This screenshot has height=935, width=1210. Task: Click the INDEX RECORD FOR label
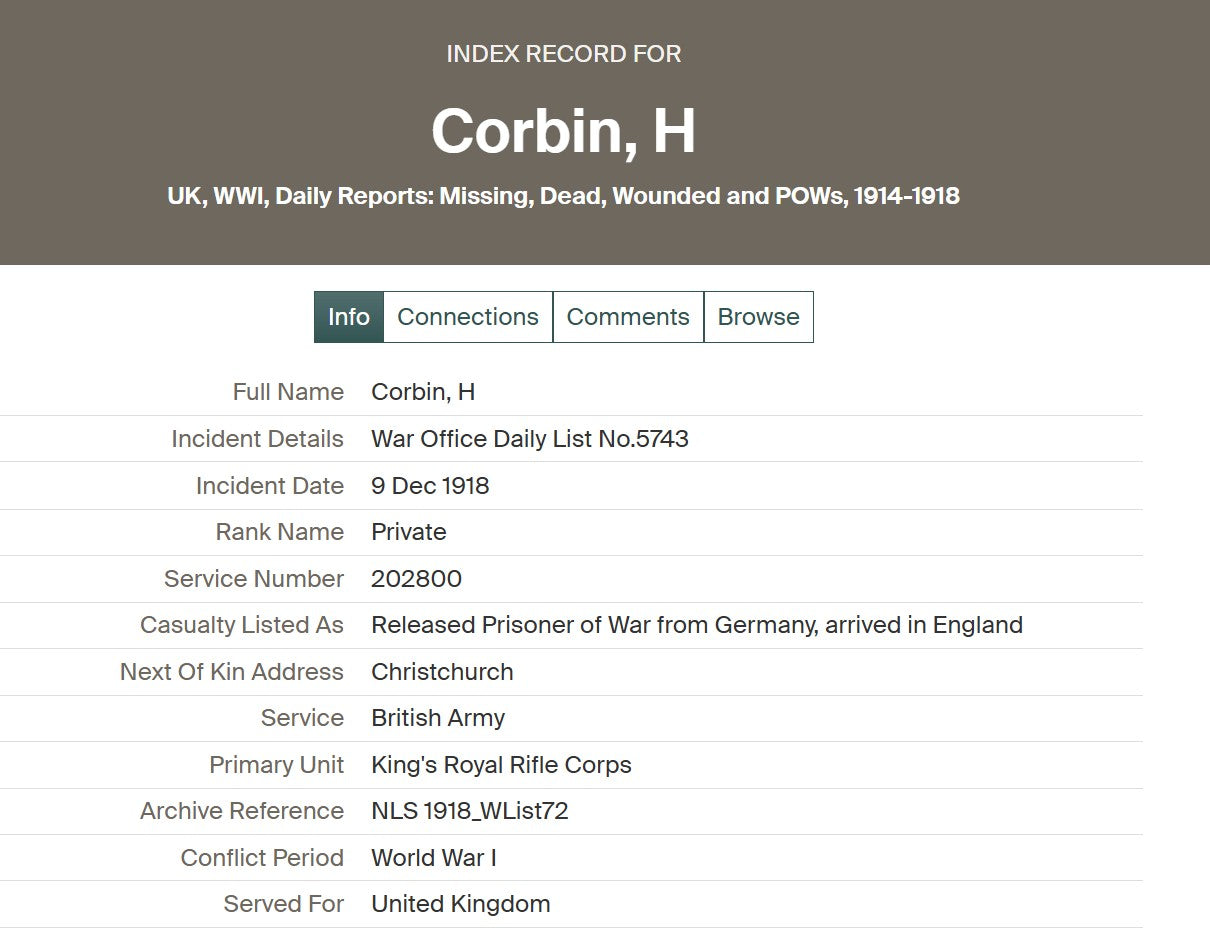[x=563, y=54]
